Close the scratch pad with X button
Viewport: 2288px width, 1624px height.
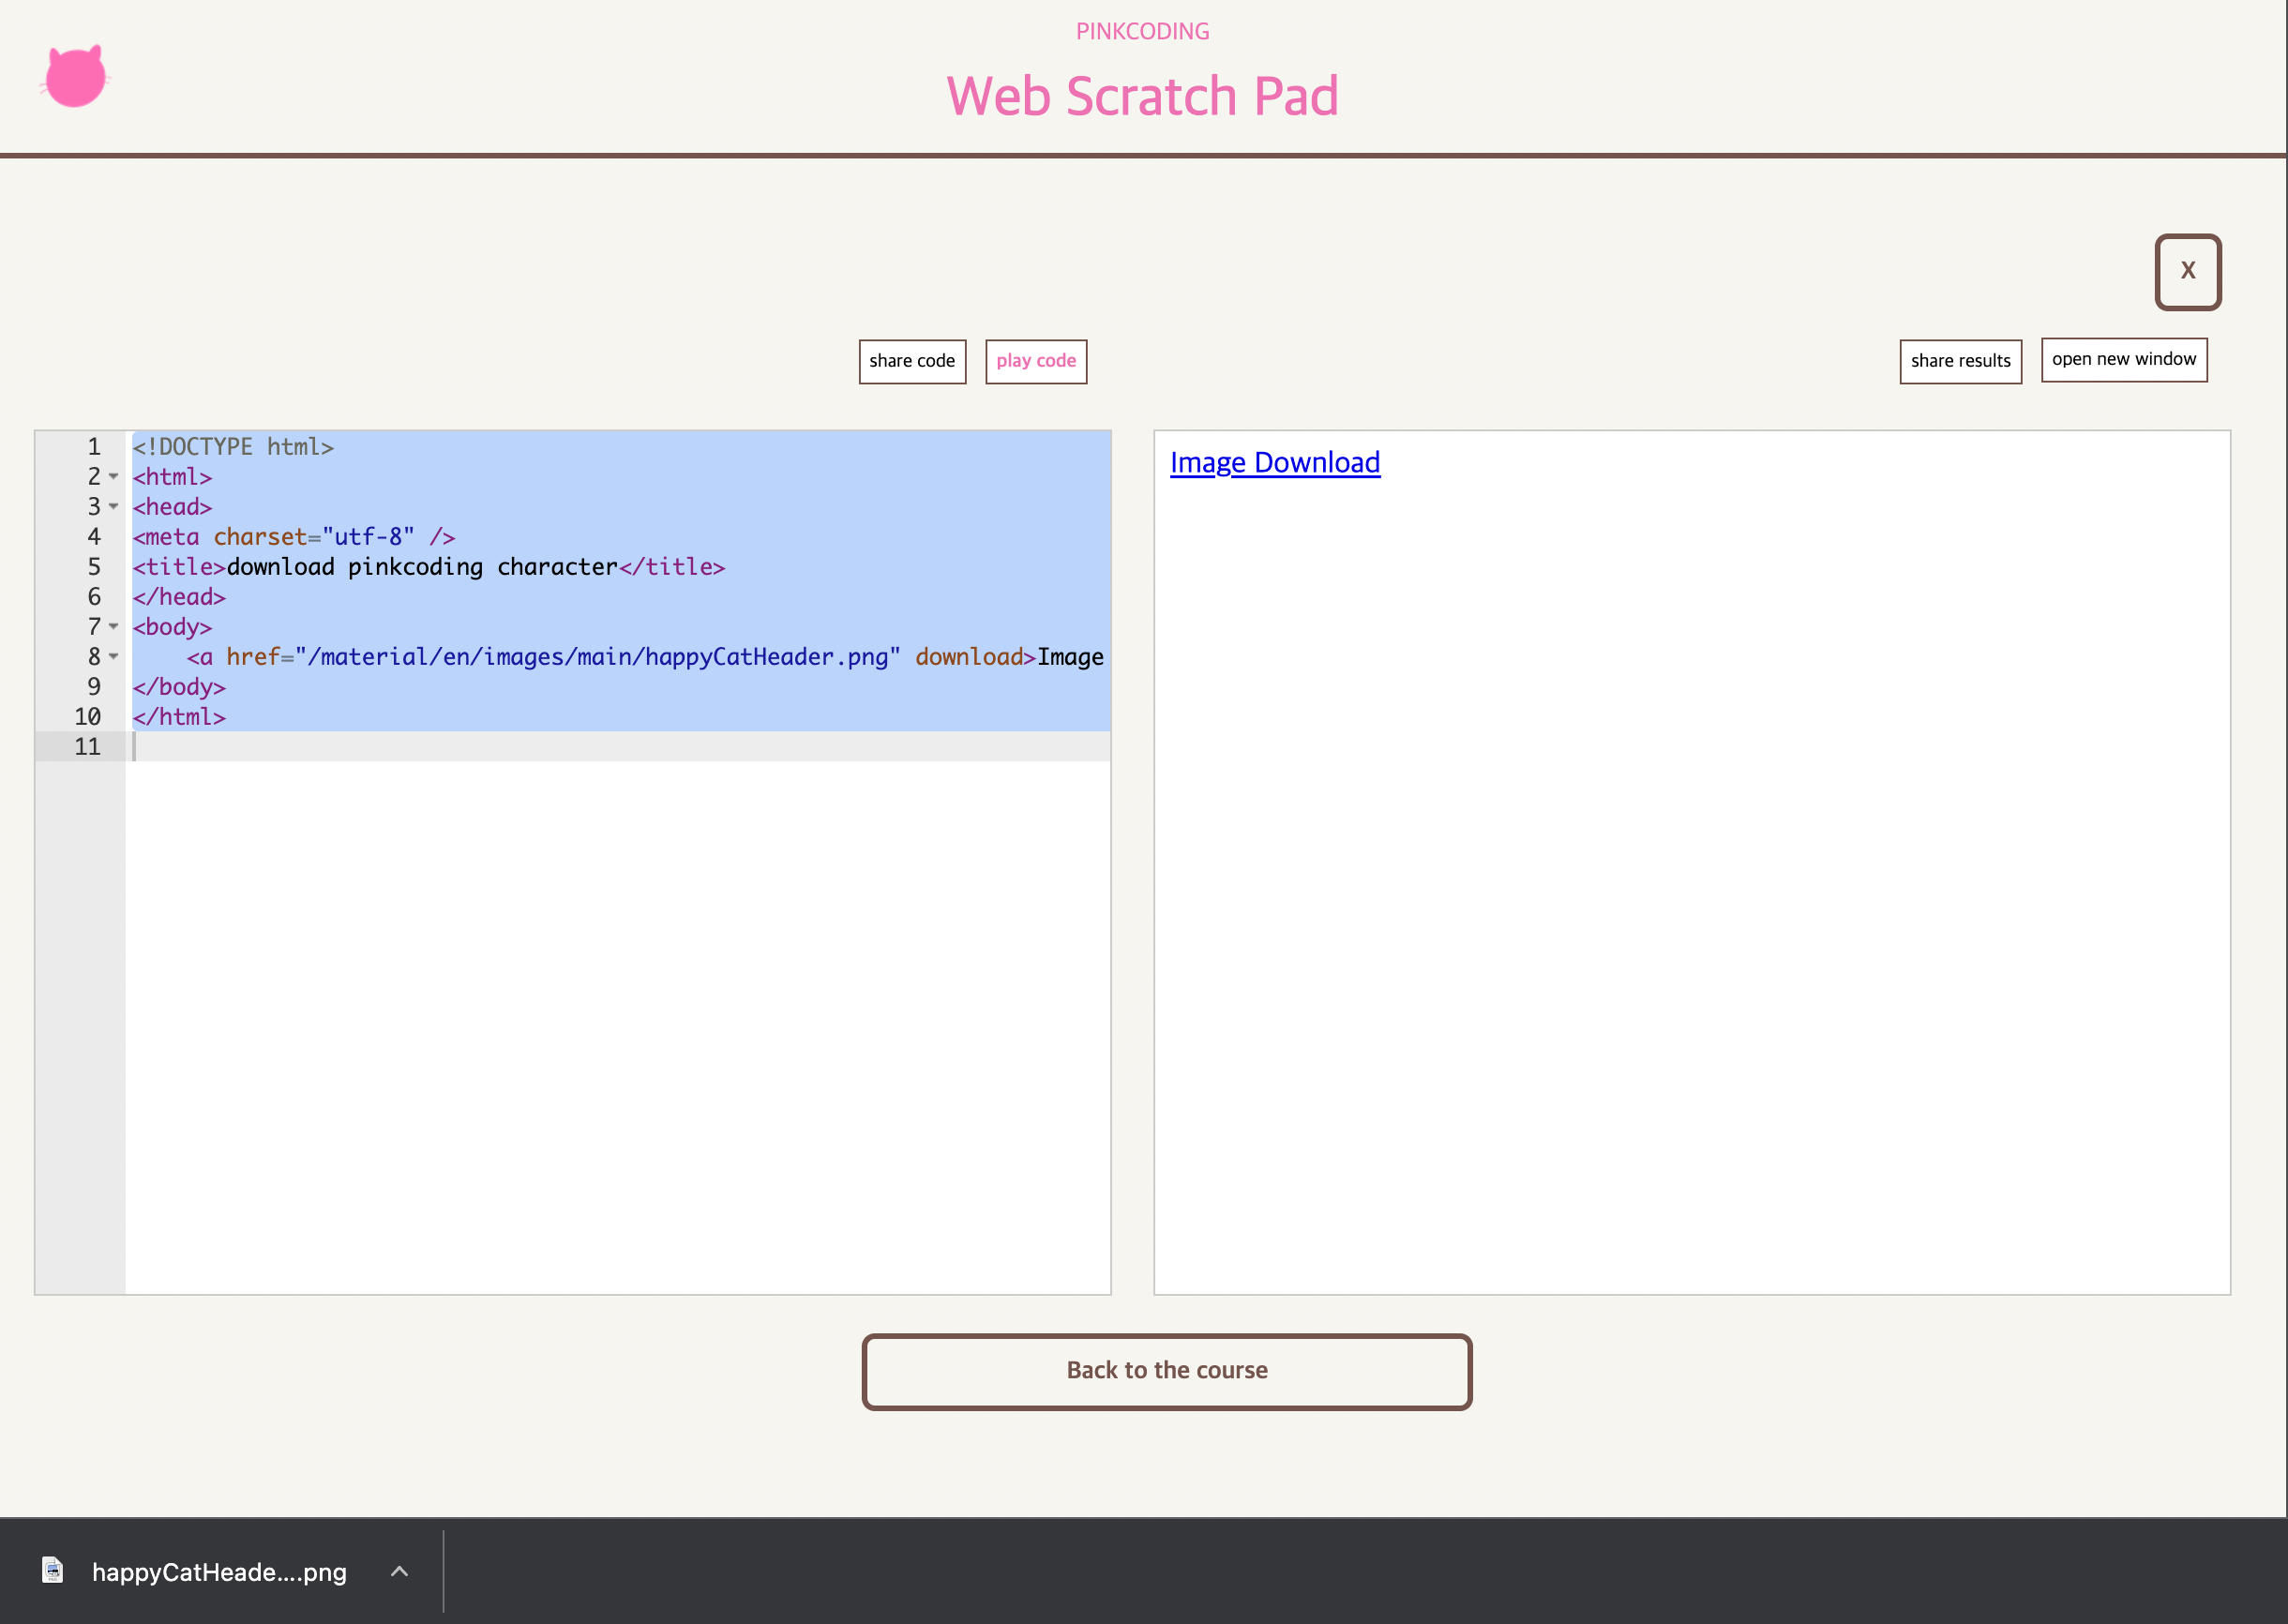(2188, 272)
